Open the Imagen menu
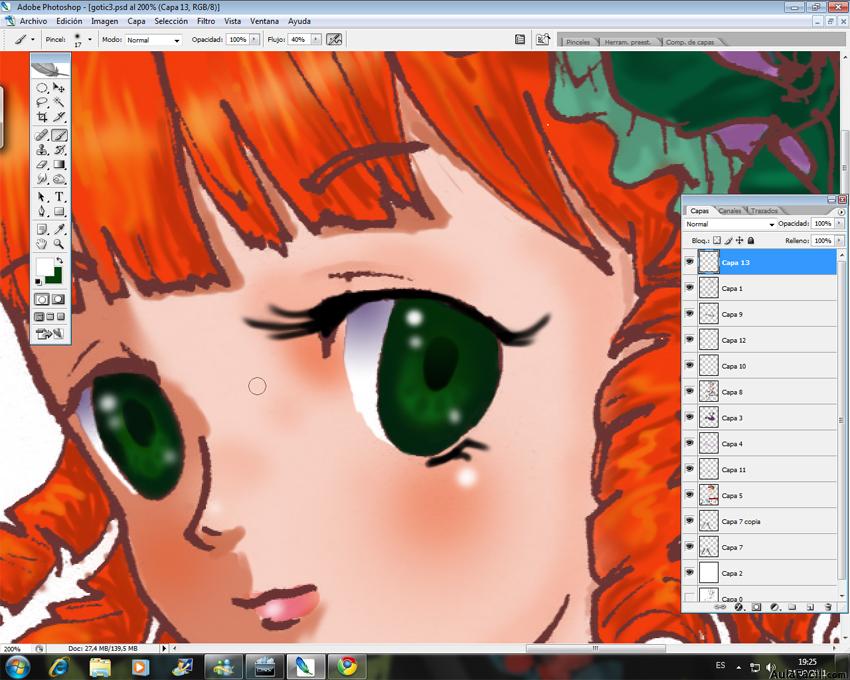 point(105,21)
